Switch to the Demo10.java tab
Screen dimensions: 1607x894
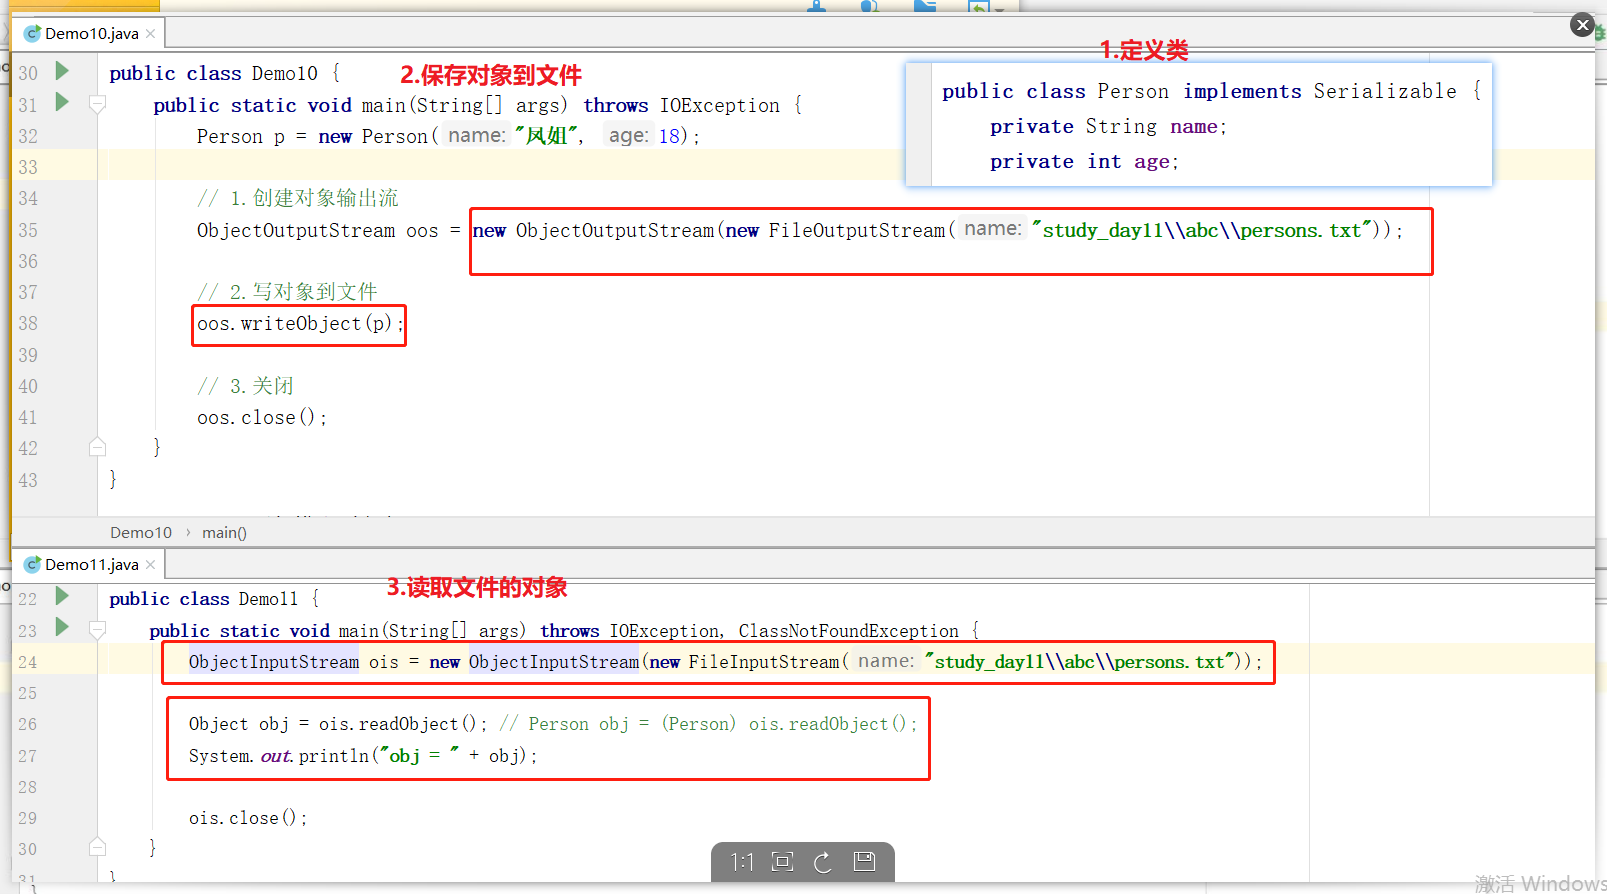[x=88, y=34]
